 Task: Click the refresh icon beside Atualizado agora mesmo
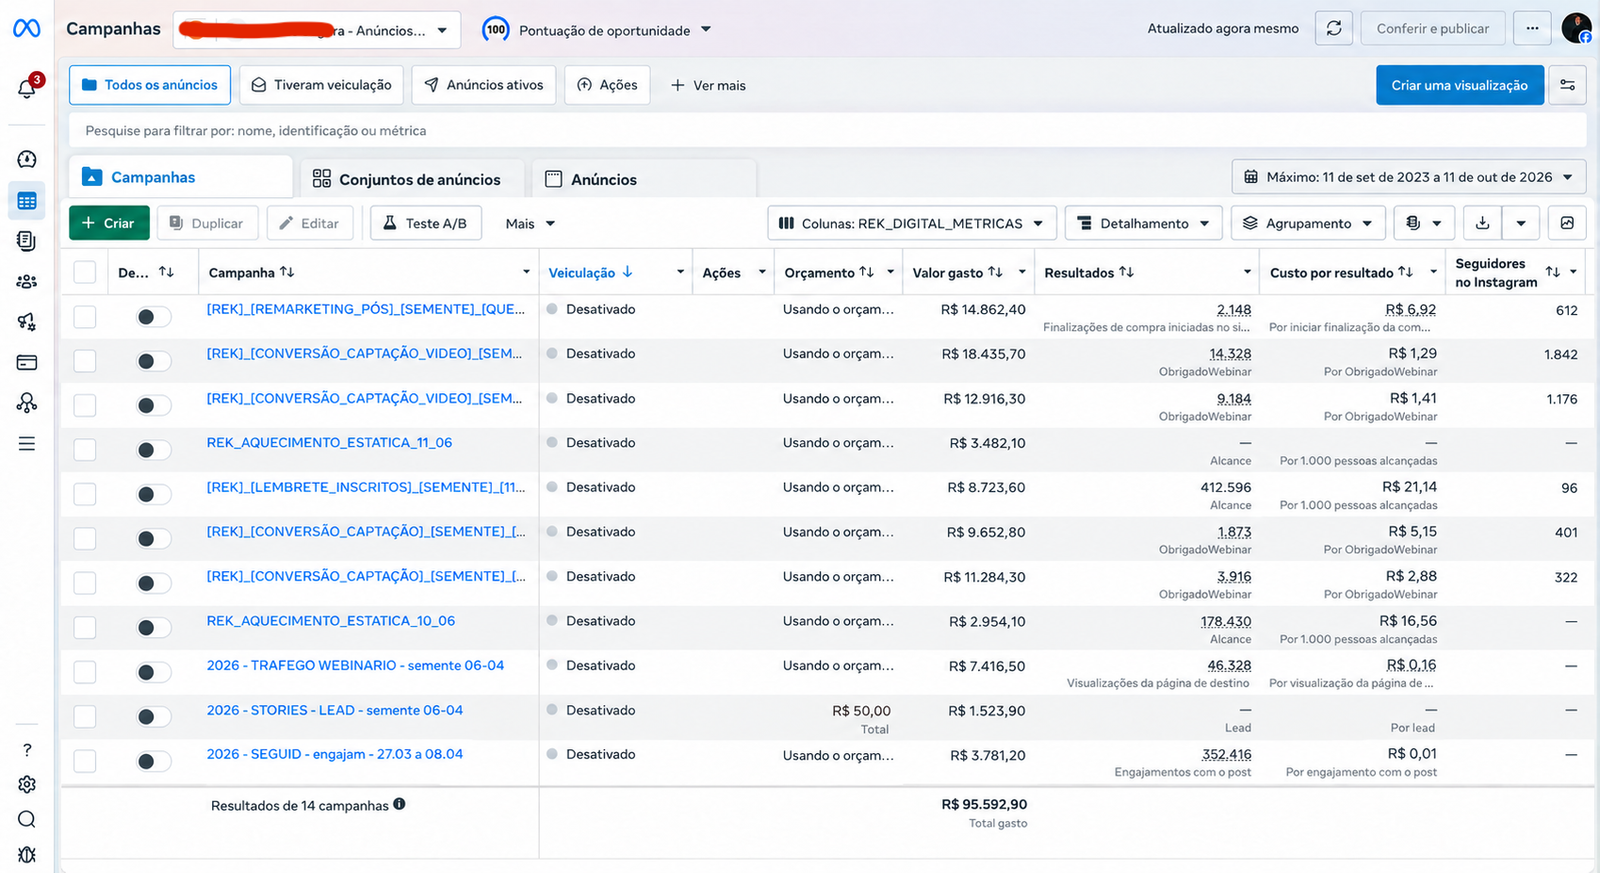coord(1334,29)
